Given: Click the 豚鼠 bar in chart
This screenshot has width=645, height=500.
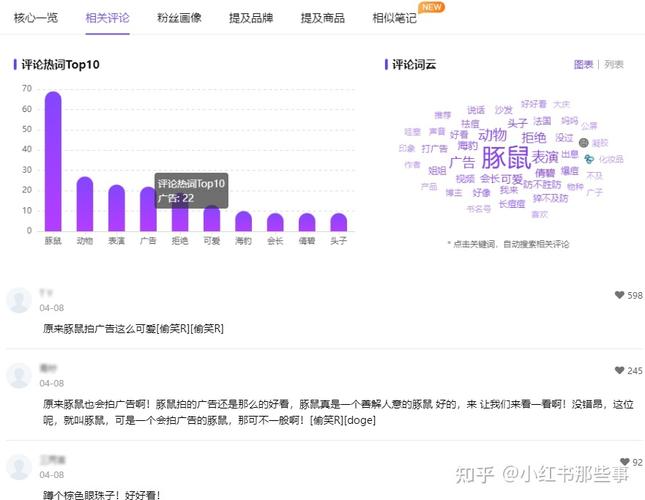Looking at the screenshot, I should click(x=53, y=161).
